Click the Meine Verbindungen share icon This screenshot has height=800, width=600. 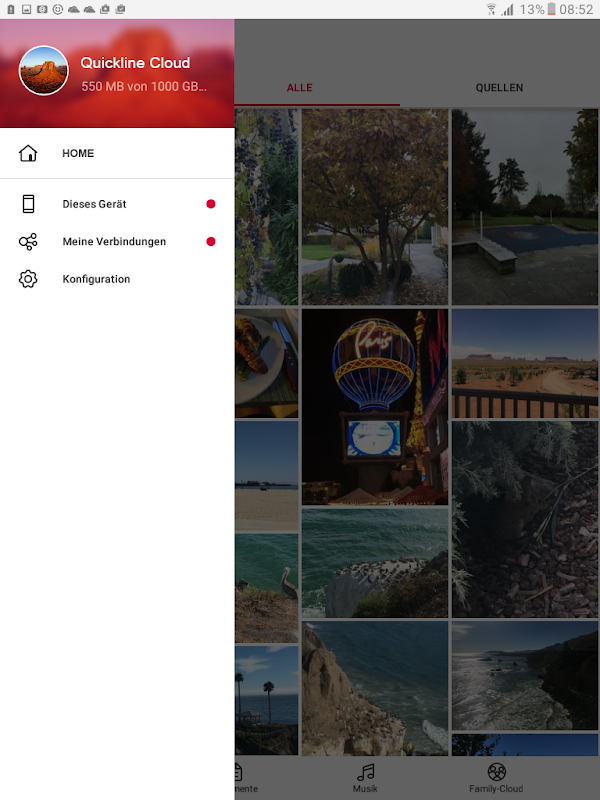click(28, 241)
